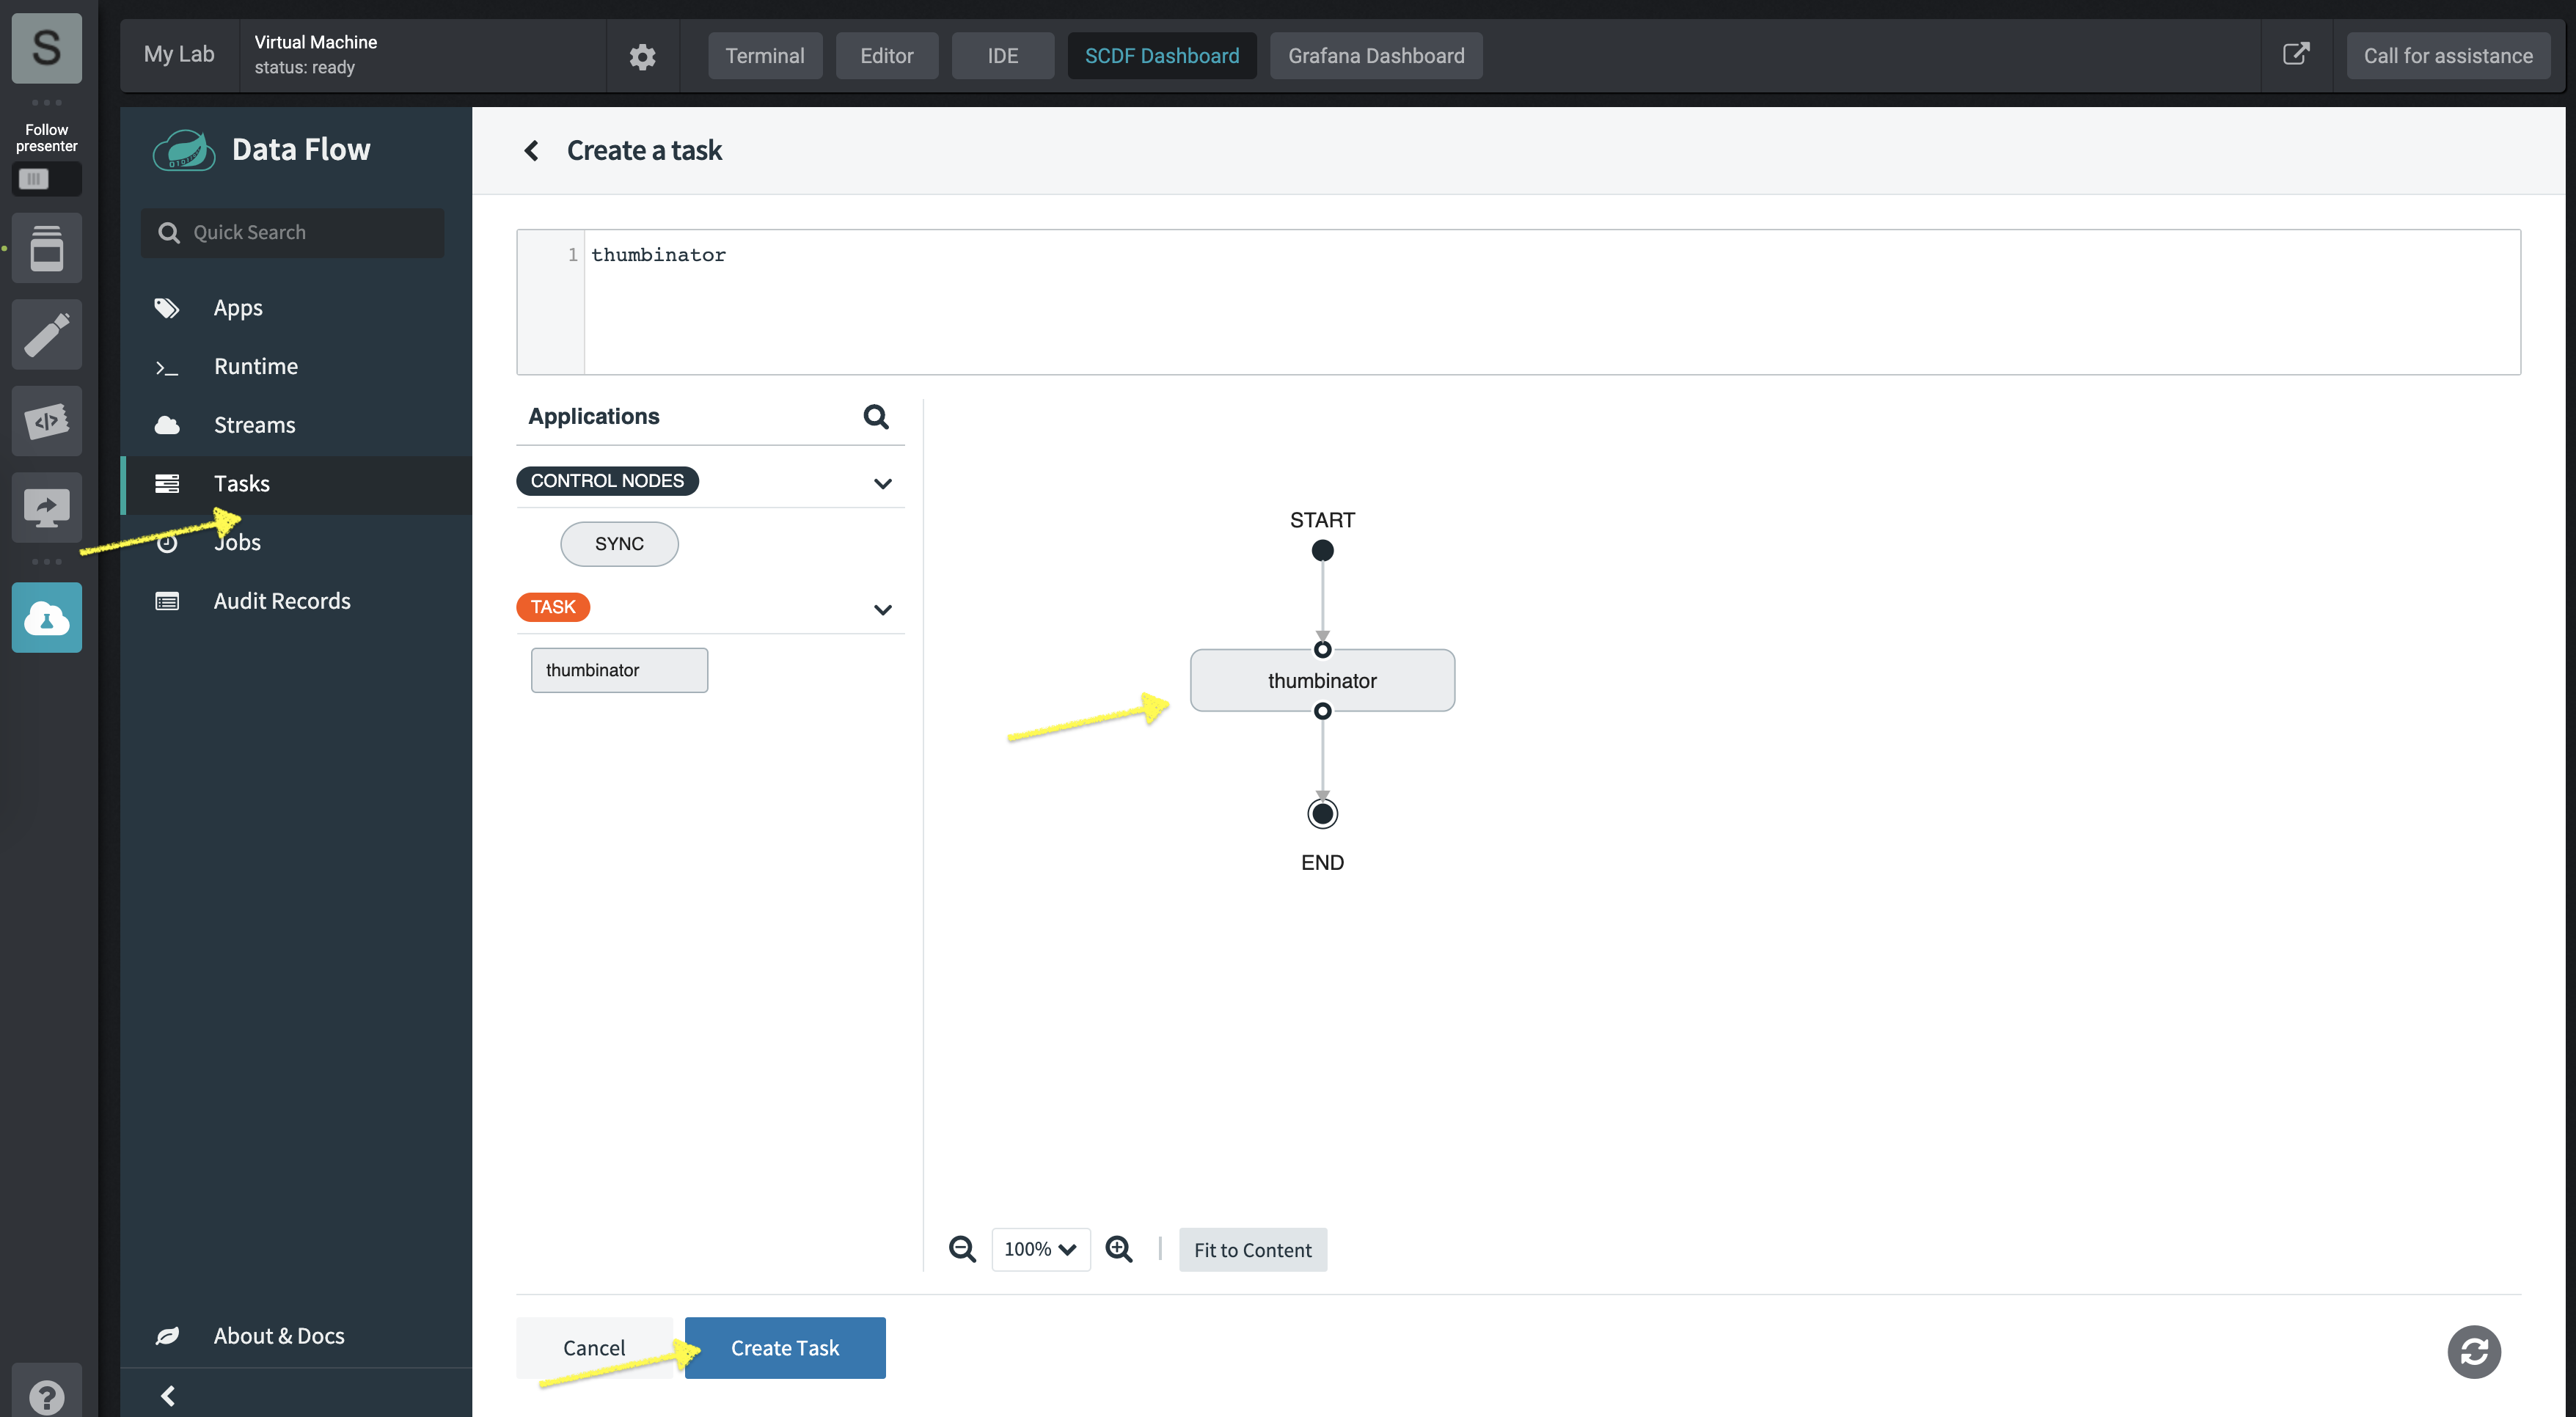This screenshot has height=1417, width=2576.
Task: Click the cloud lab icon in left bar
Action: [x=46, y=618]
